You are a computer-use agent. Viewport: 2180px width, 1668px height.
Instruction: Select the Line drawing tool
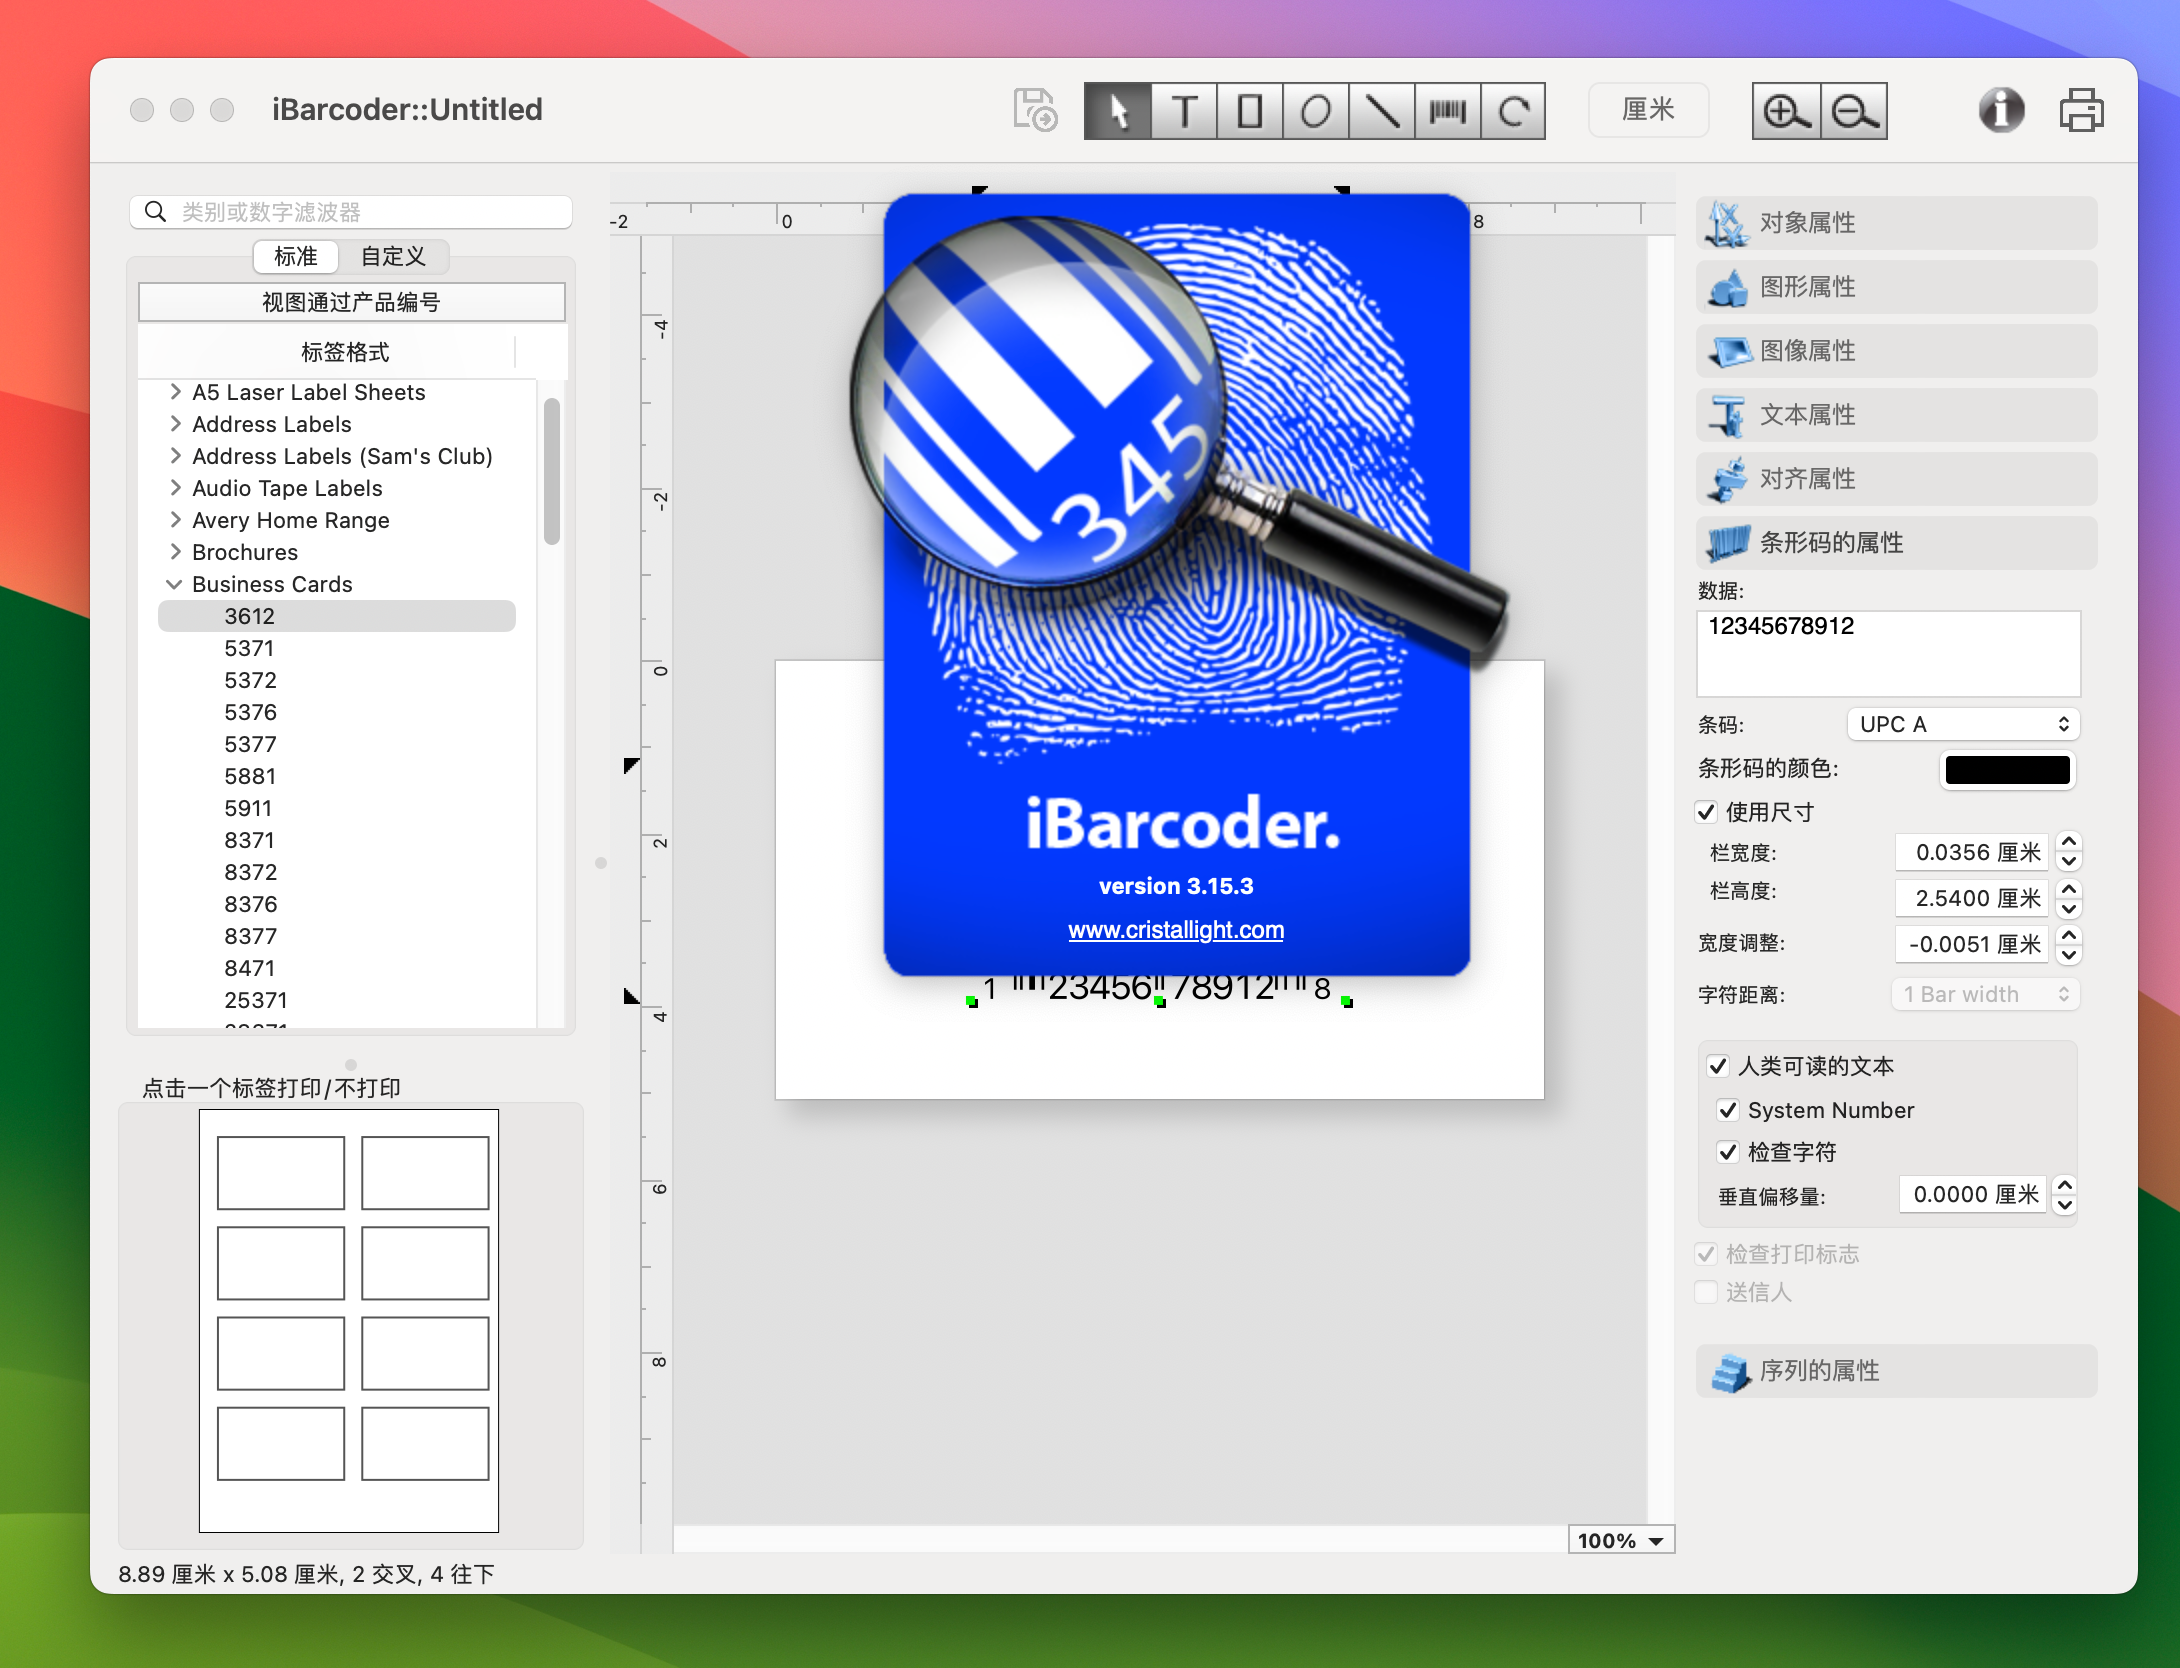(1380, 110)
